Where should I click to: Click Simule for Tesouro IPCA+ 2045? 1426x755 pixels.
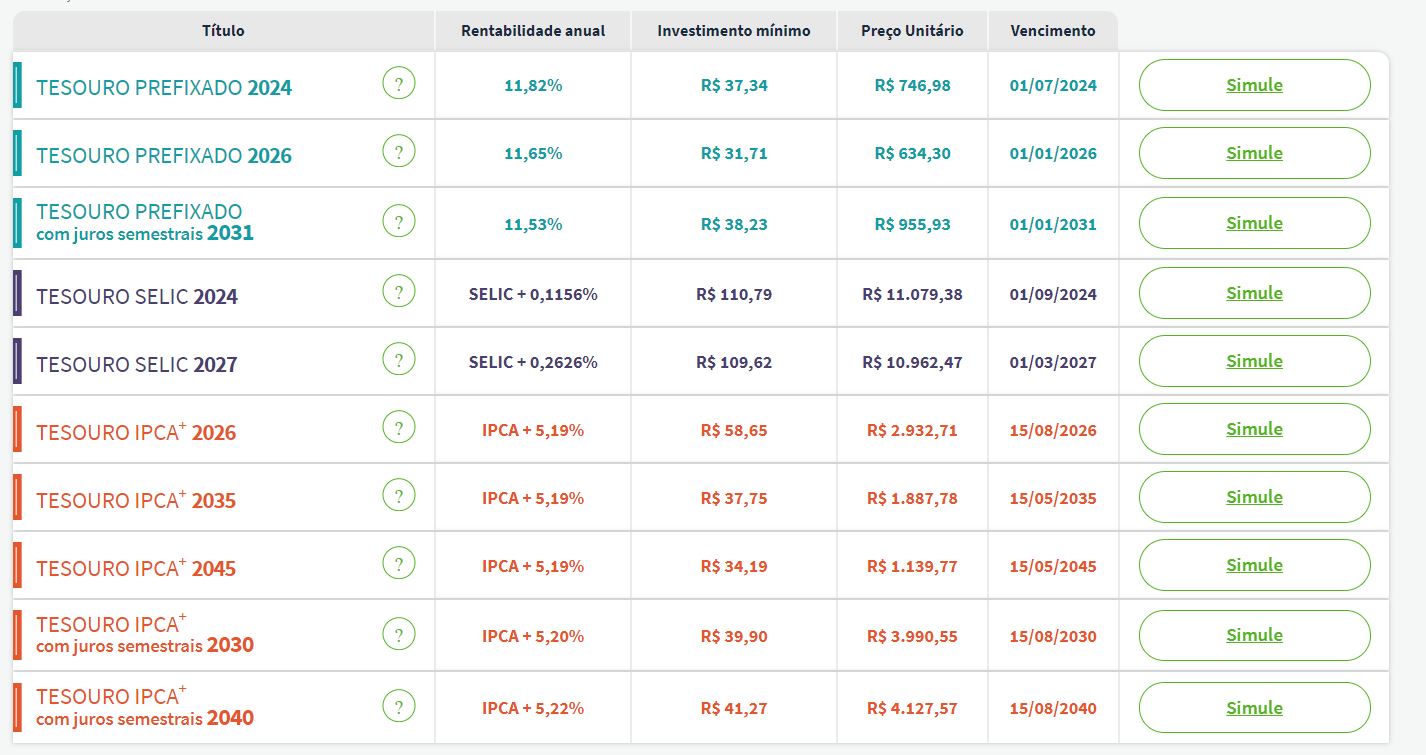(1254, 565)
